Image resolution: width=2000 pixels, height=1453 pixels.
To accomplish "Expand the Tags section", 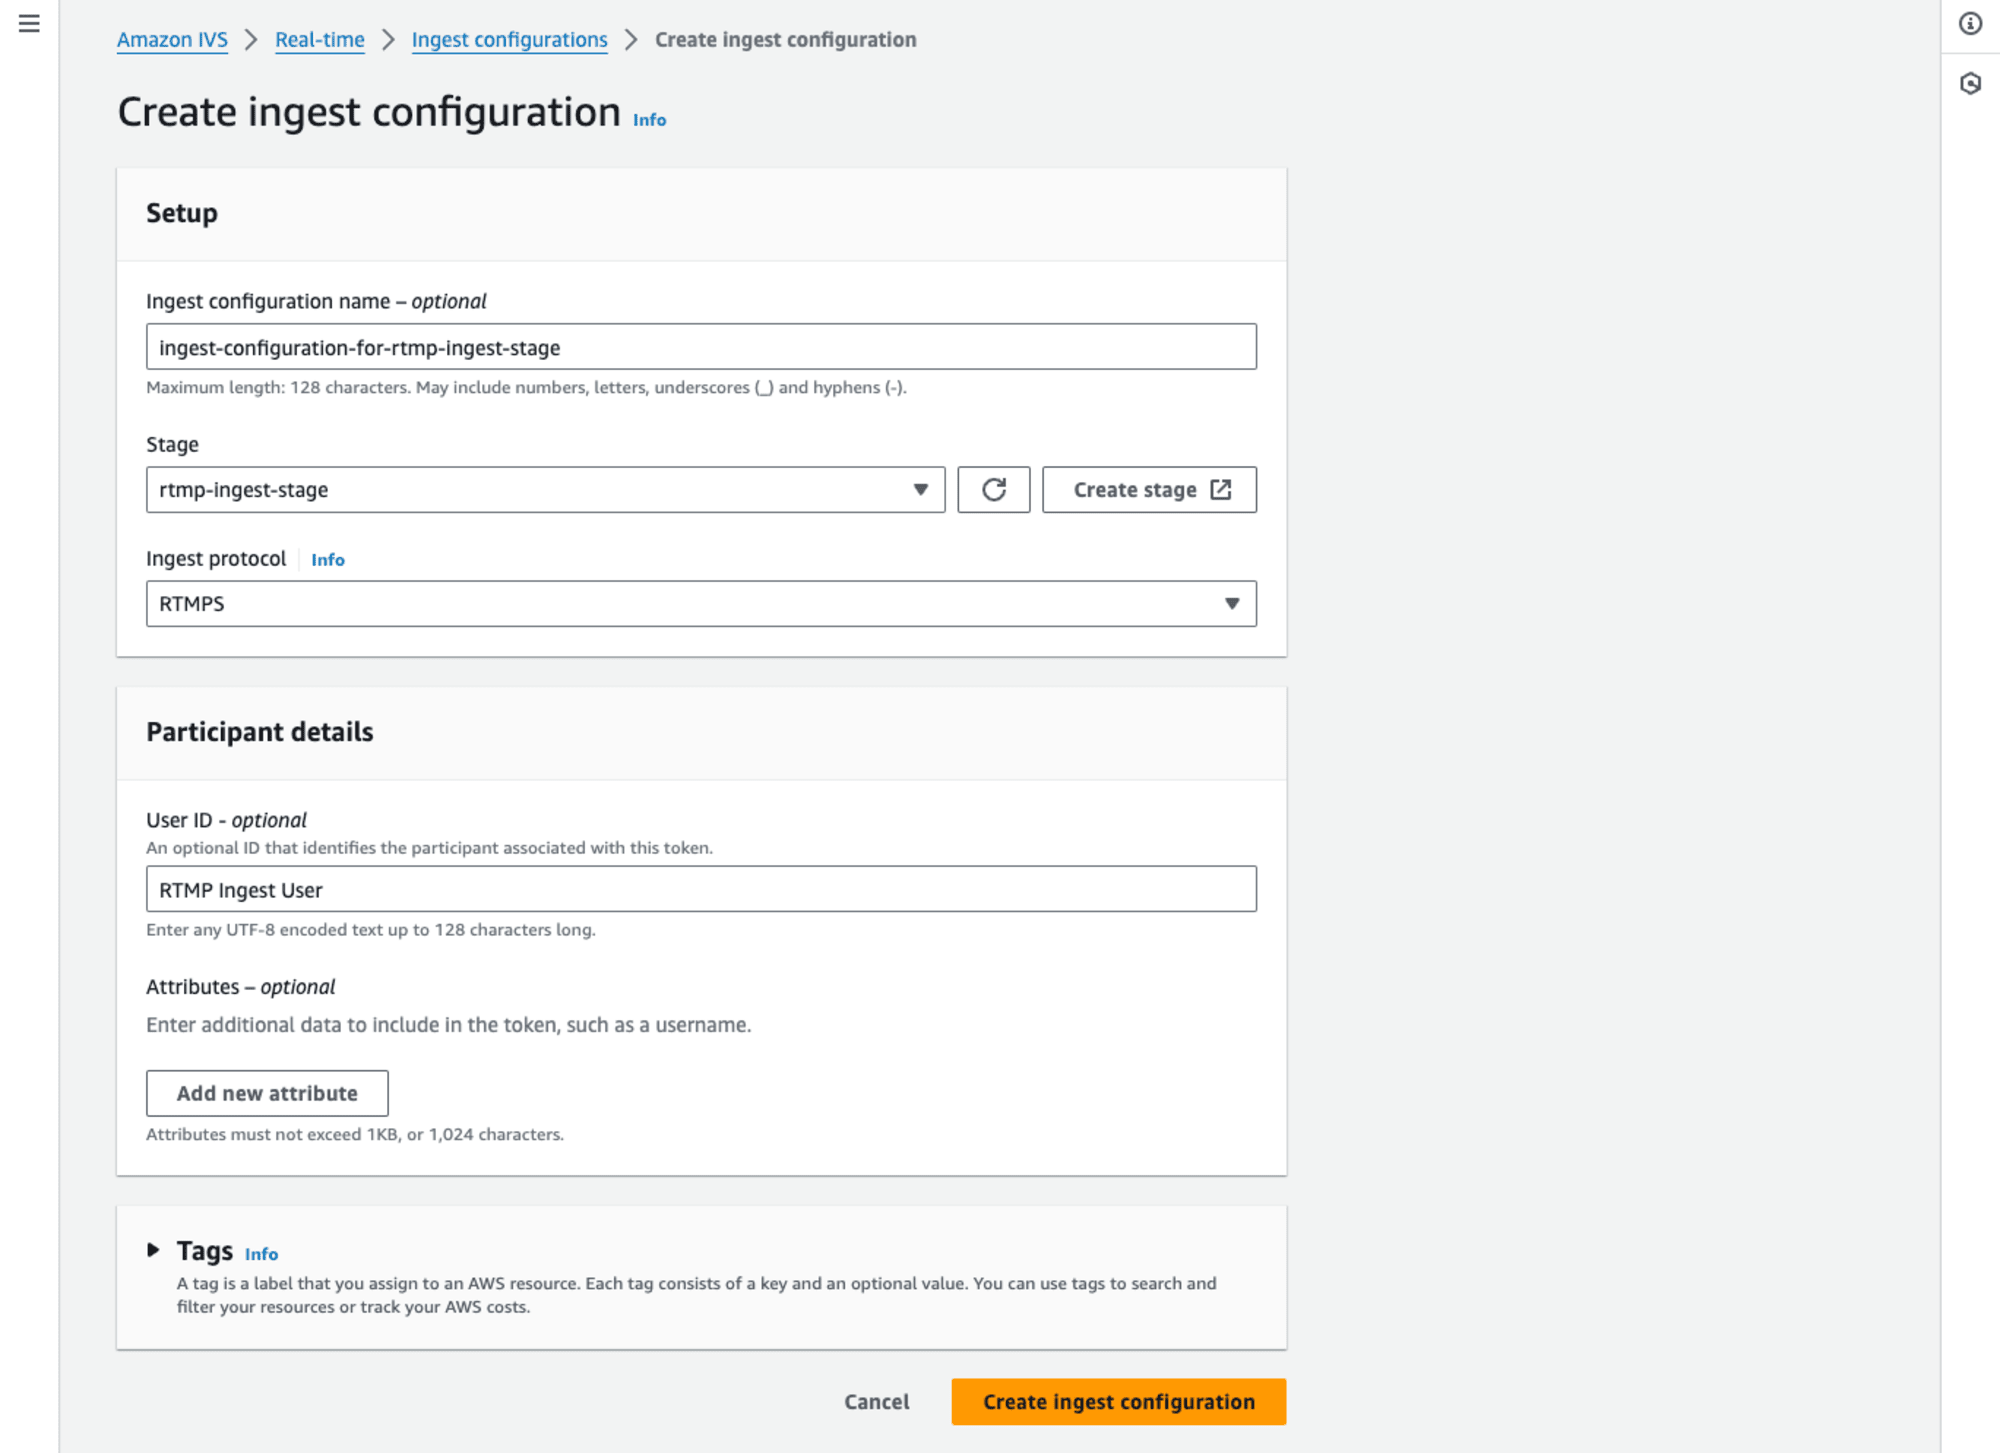I will [x=153, y=1249].
